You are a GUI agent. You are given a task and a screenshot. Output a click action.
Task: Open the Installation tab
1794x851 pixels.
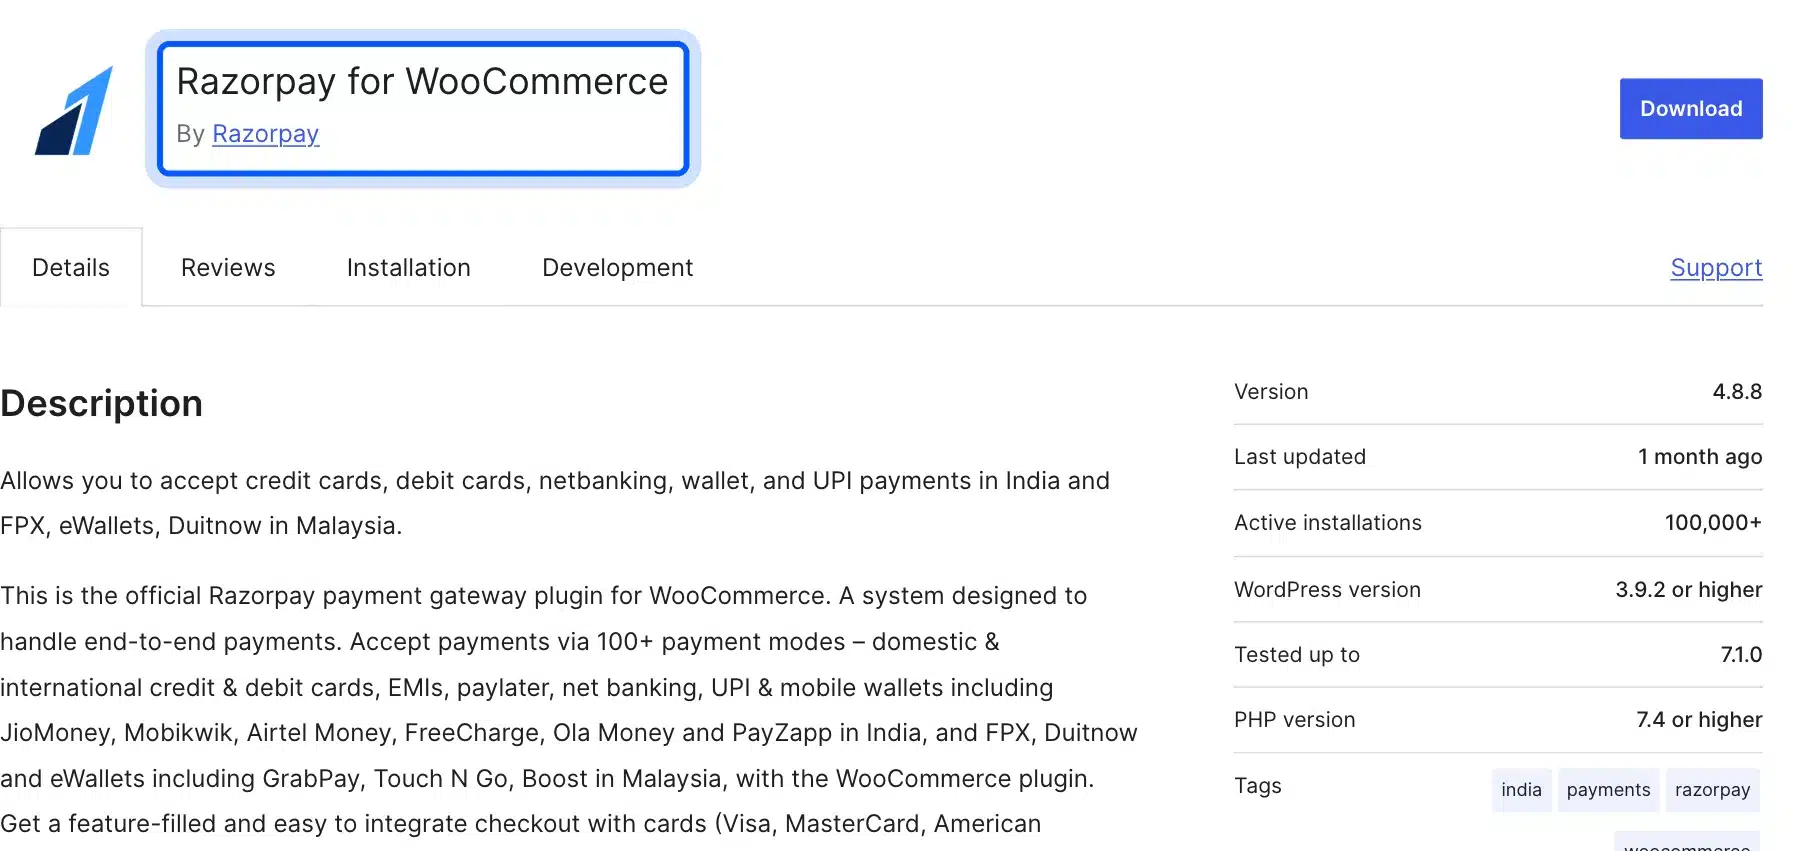[x=408, y=268]
